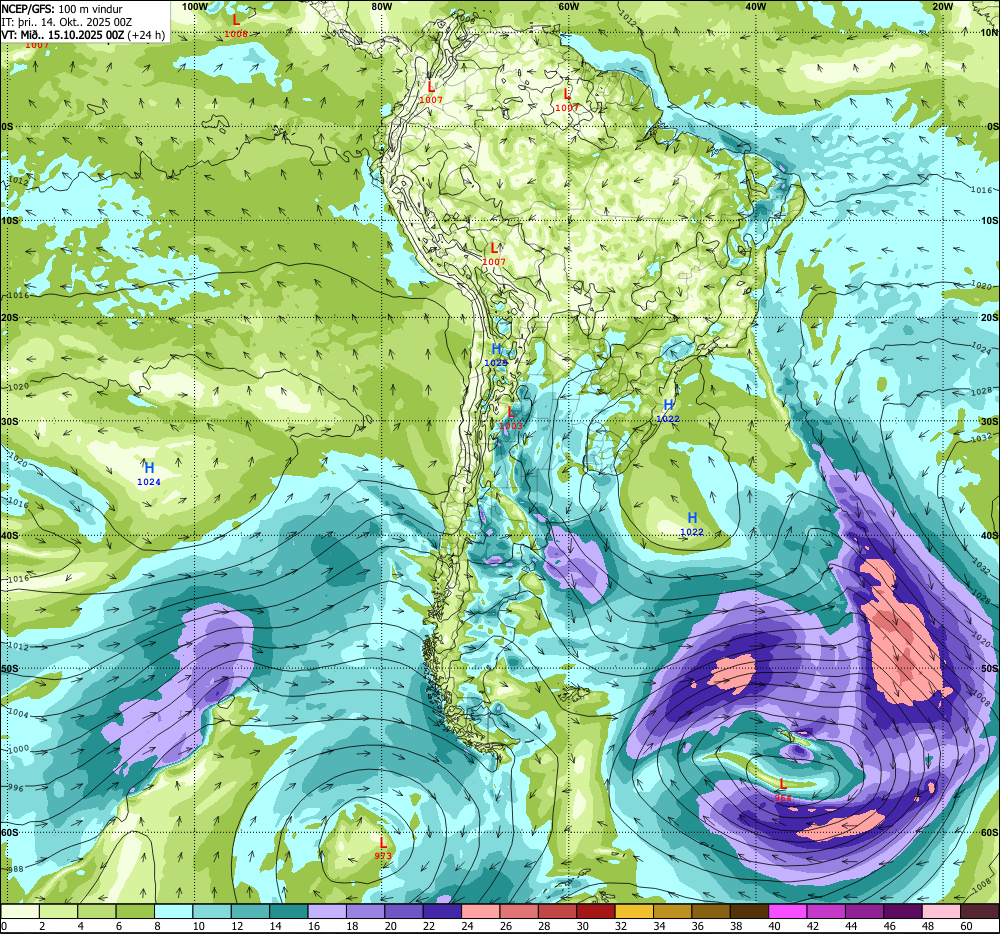Click the legend scale value 40
The height and width of the screenshot is (934, 1000).
point(775,926)
